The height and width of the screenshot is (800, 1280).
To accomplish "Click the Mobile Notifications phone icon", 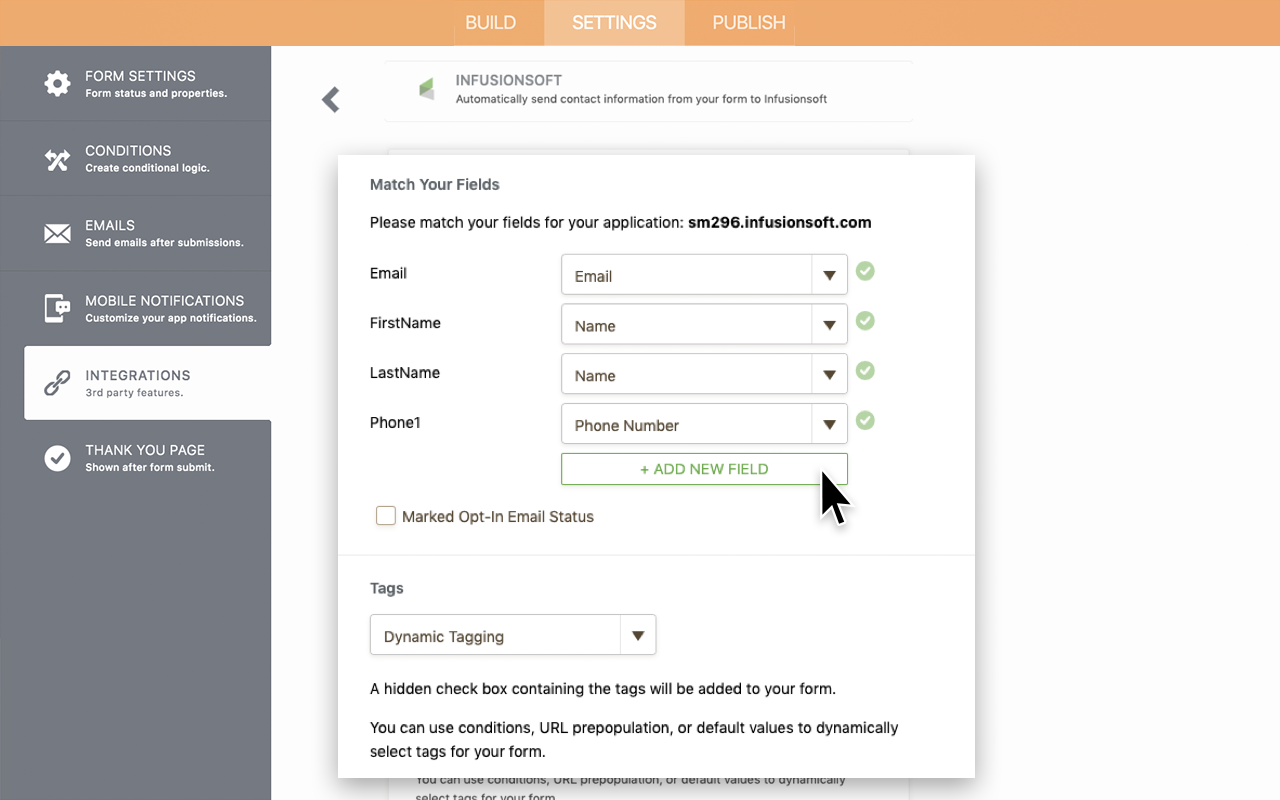I will coord(58,308).
